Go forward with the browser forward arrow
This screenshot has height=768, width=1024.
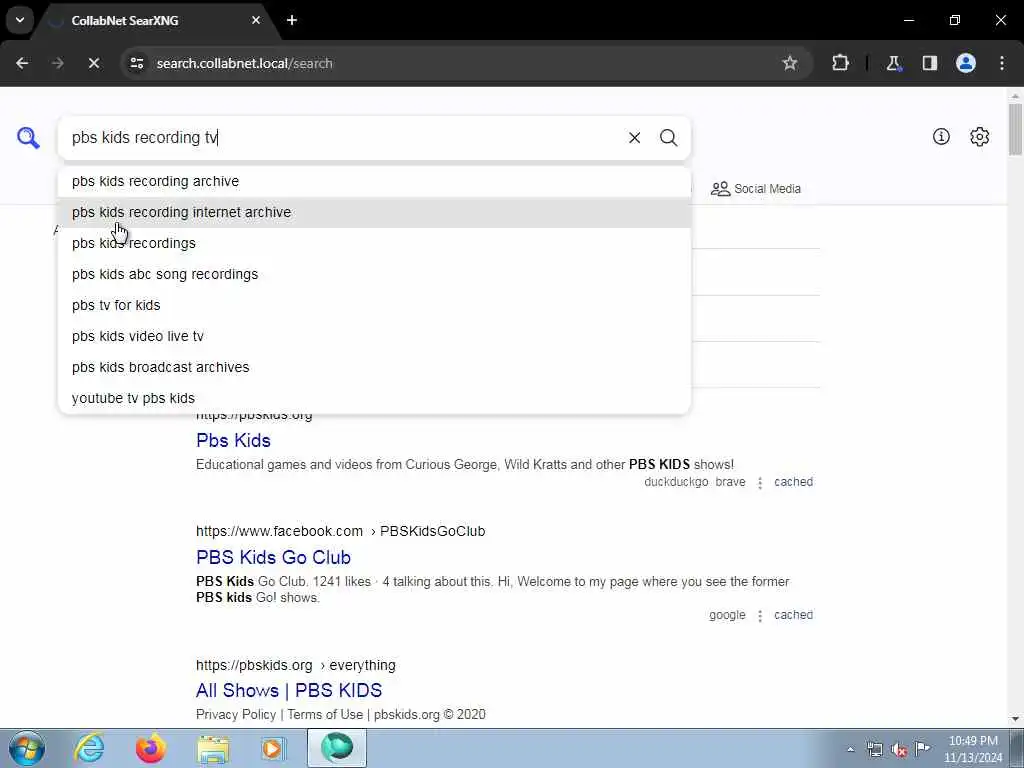57,63
